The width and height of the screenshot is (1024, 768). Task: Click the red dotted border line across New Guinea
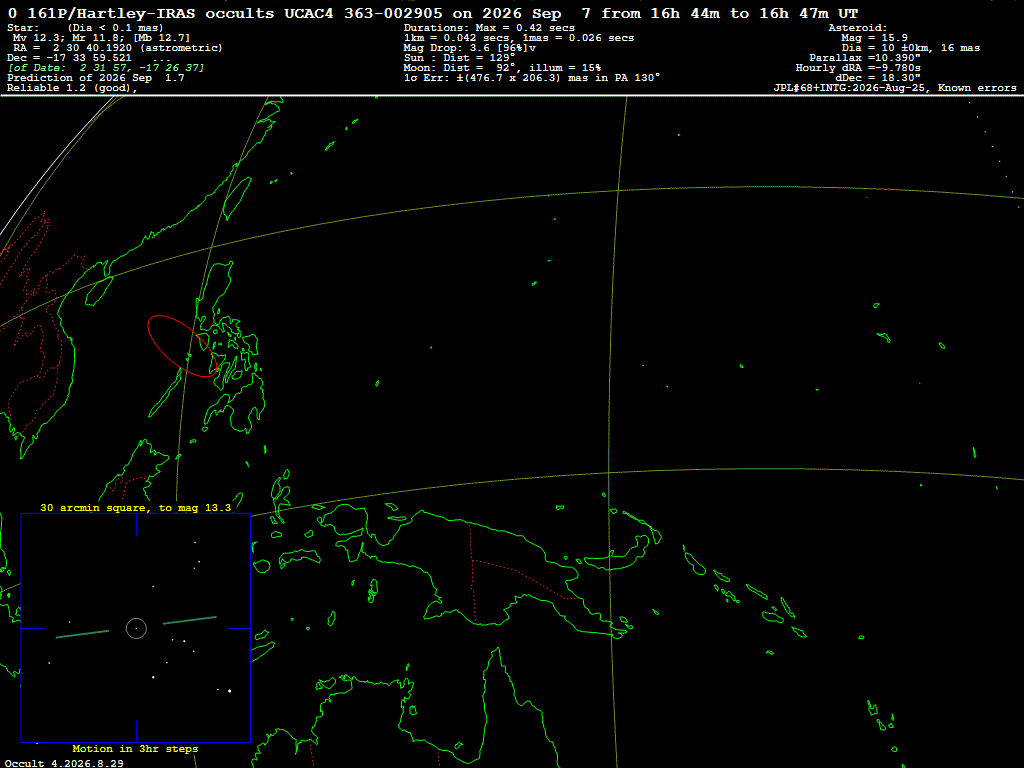tap(473, 571)
